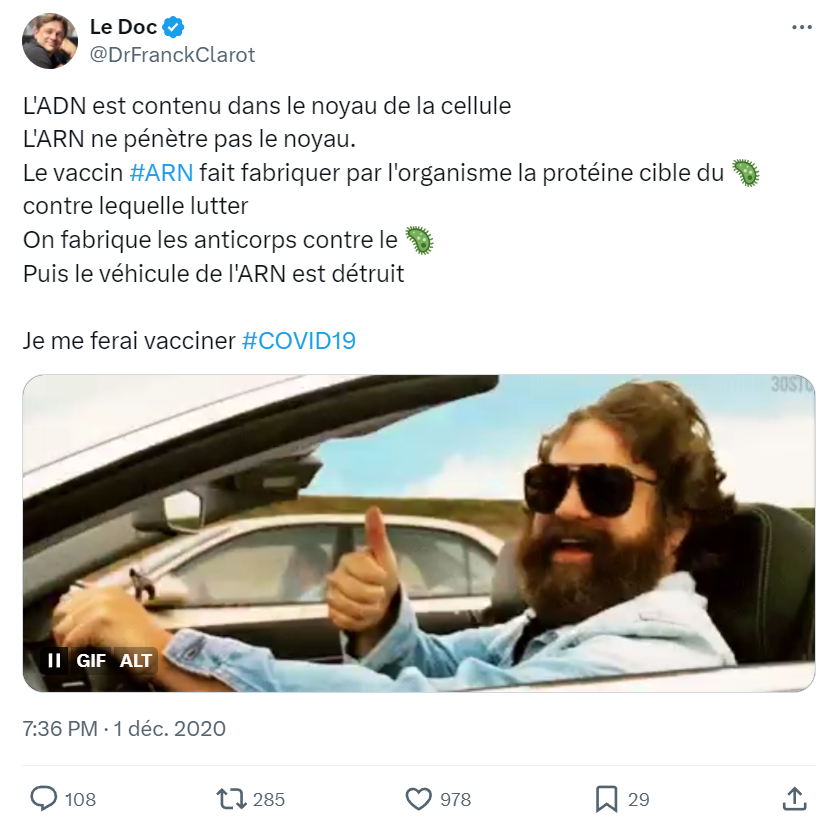Open the #COVID19 hashtag link
Screen dimensions: 837x828
coord(299,341)
